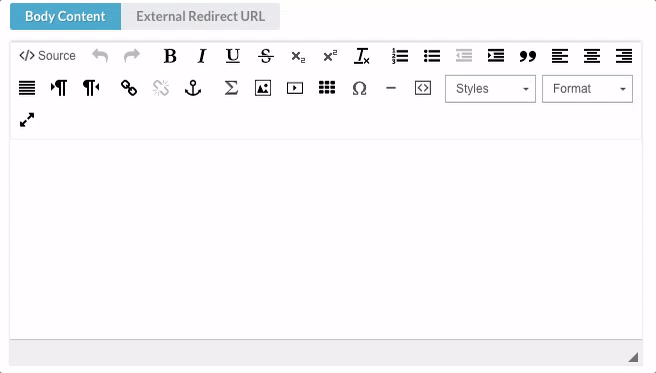The image size is (656, 373).
Task: Click the editor resize handle corner
Action: tap(633, 357)
